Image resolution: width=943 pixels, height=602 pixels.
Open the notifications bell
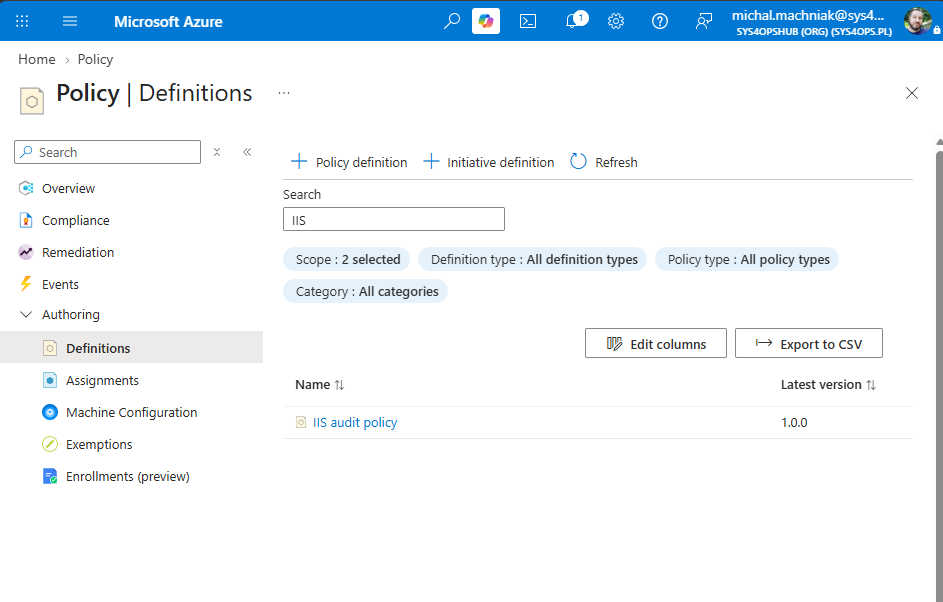click(573, 21)
